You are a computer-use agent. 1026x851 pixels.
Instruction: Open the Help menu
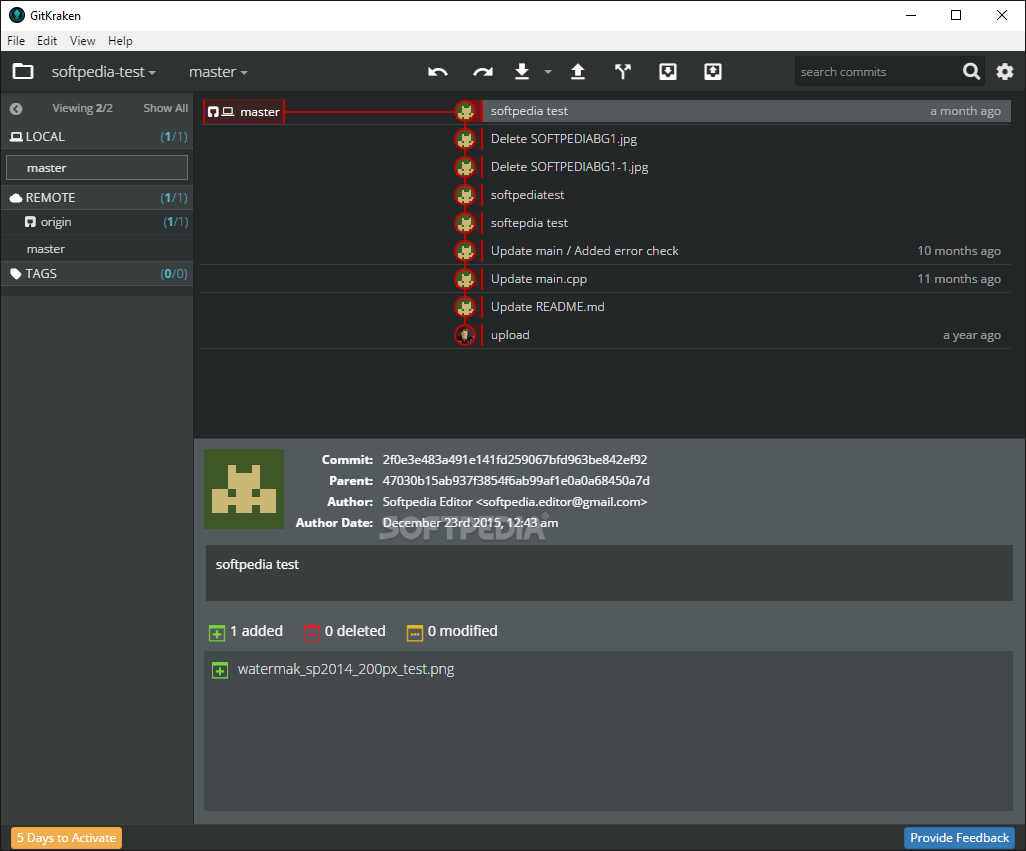[x=120, y=41]
